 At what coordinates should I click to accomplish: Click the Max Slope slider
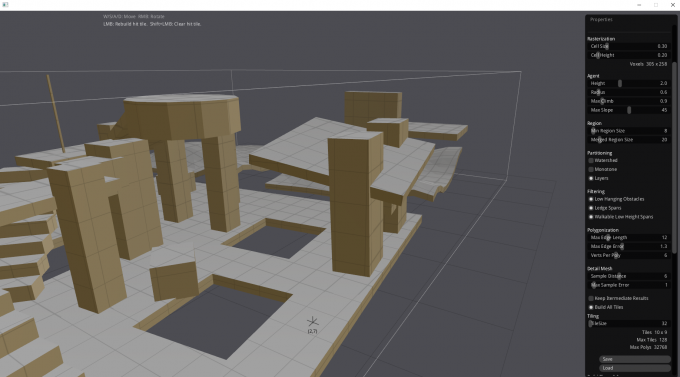(x=629, y=110)
